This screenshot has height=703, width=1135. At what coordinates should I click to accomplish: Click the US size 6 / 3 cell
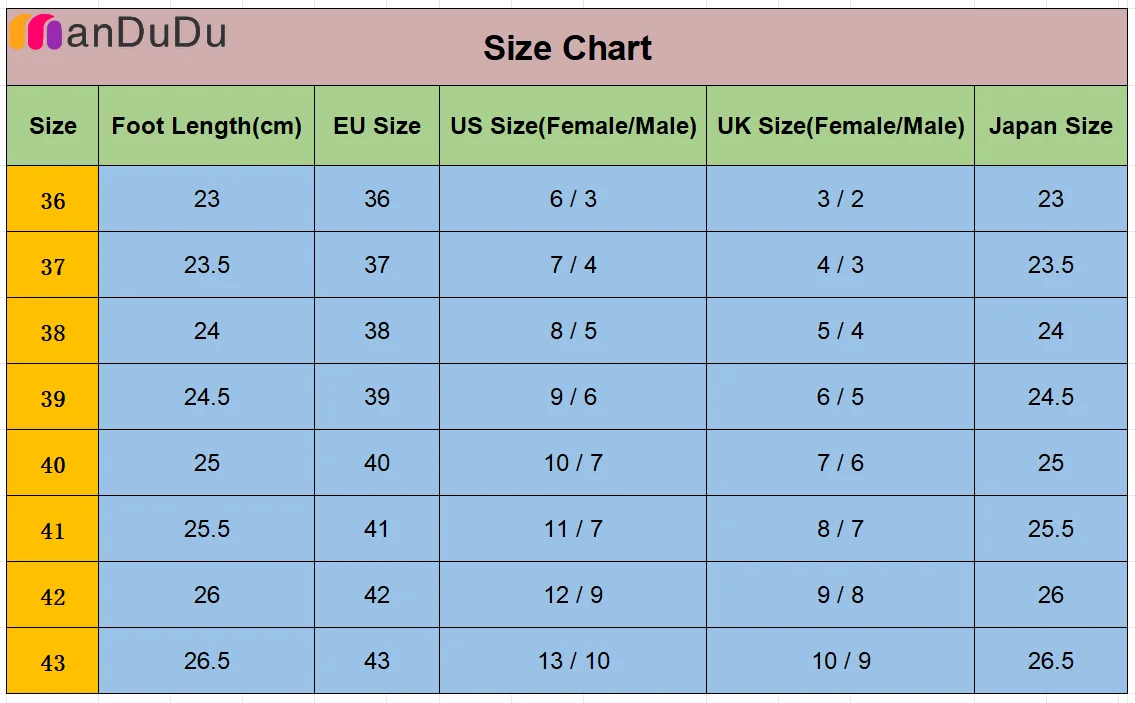(573, 199)
